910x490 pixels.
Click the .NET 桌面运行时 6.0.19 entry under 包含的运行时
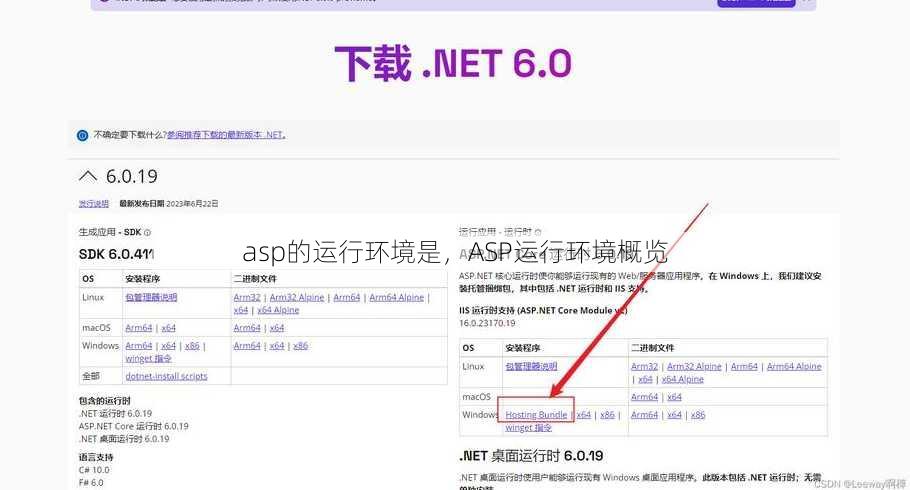(x=124, y=439)
